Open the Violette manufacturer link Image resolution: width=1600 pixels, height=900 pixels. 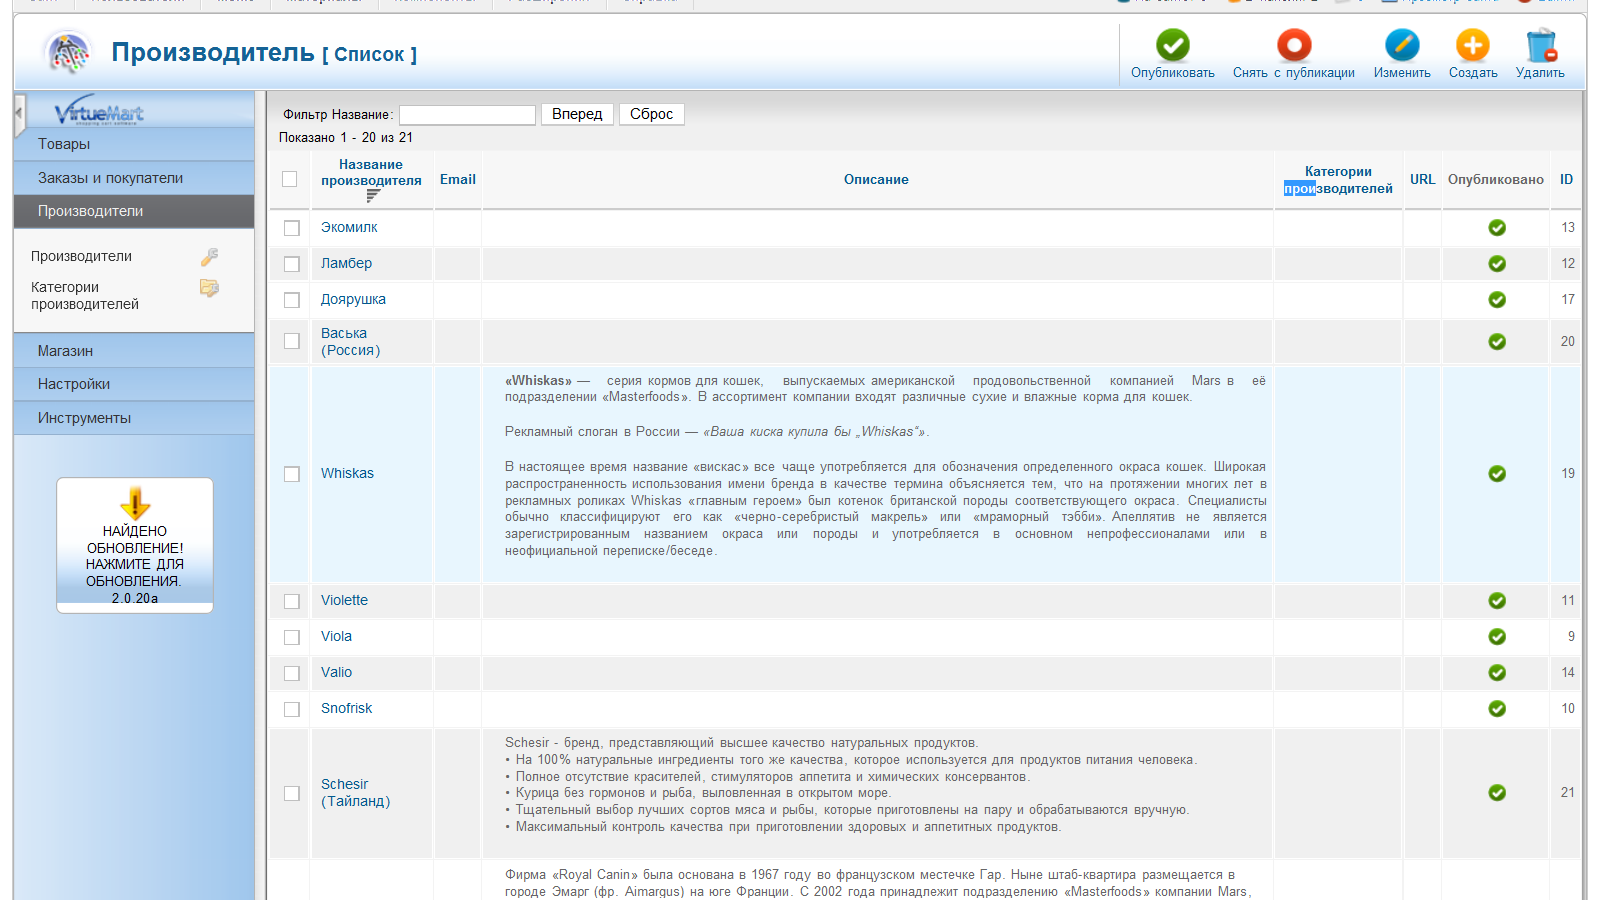click(344, 600)
